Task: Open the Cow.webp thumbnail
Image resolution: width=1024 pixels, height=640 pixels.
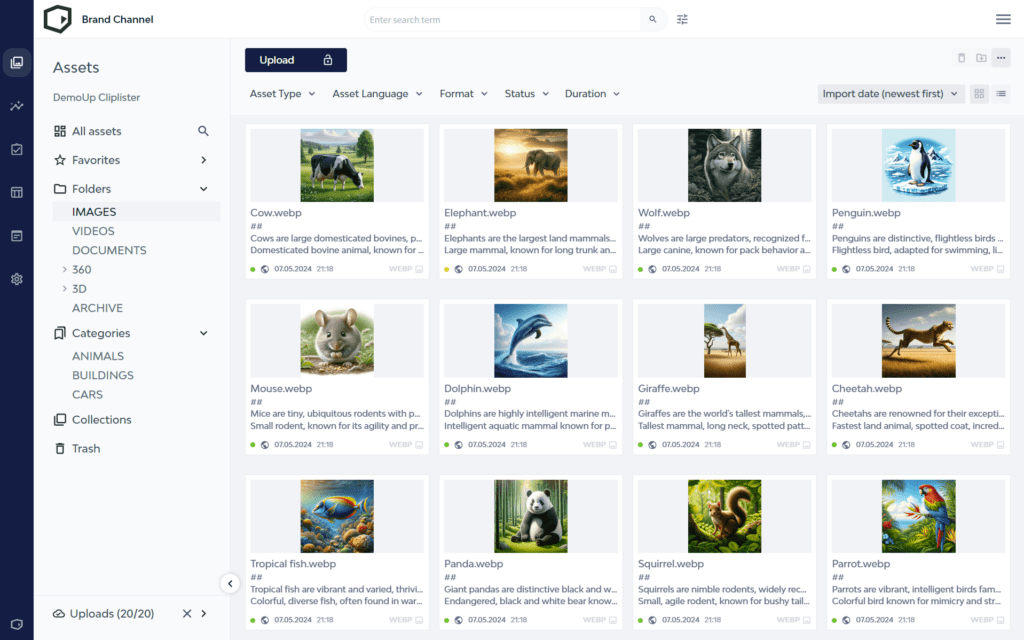Action: (337, 164)
